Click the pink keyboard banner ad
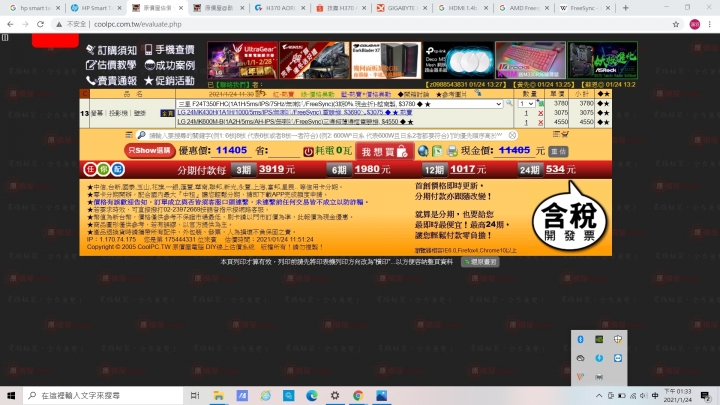720x405 pixels. (x=530, y=60)
